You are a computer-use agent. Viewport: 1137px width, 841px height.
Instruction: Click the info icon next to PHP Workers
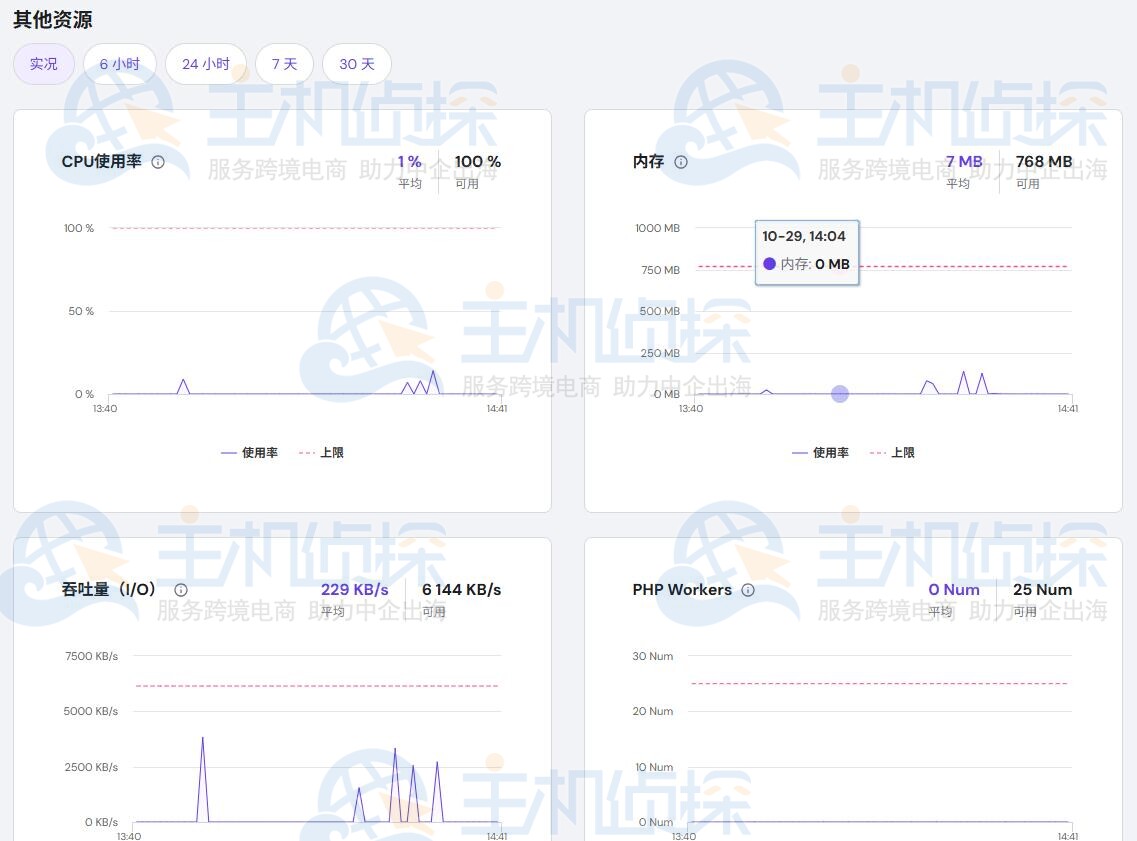tap(748, 590)
